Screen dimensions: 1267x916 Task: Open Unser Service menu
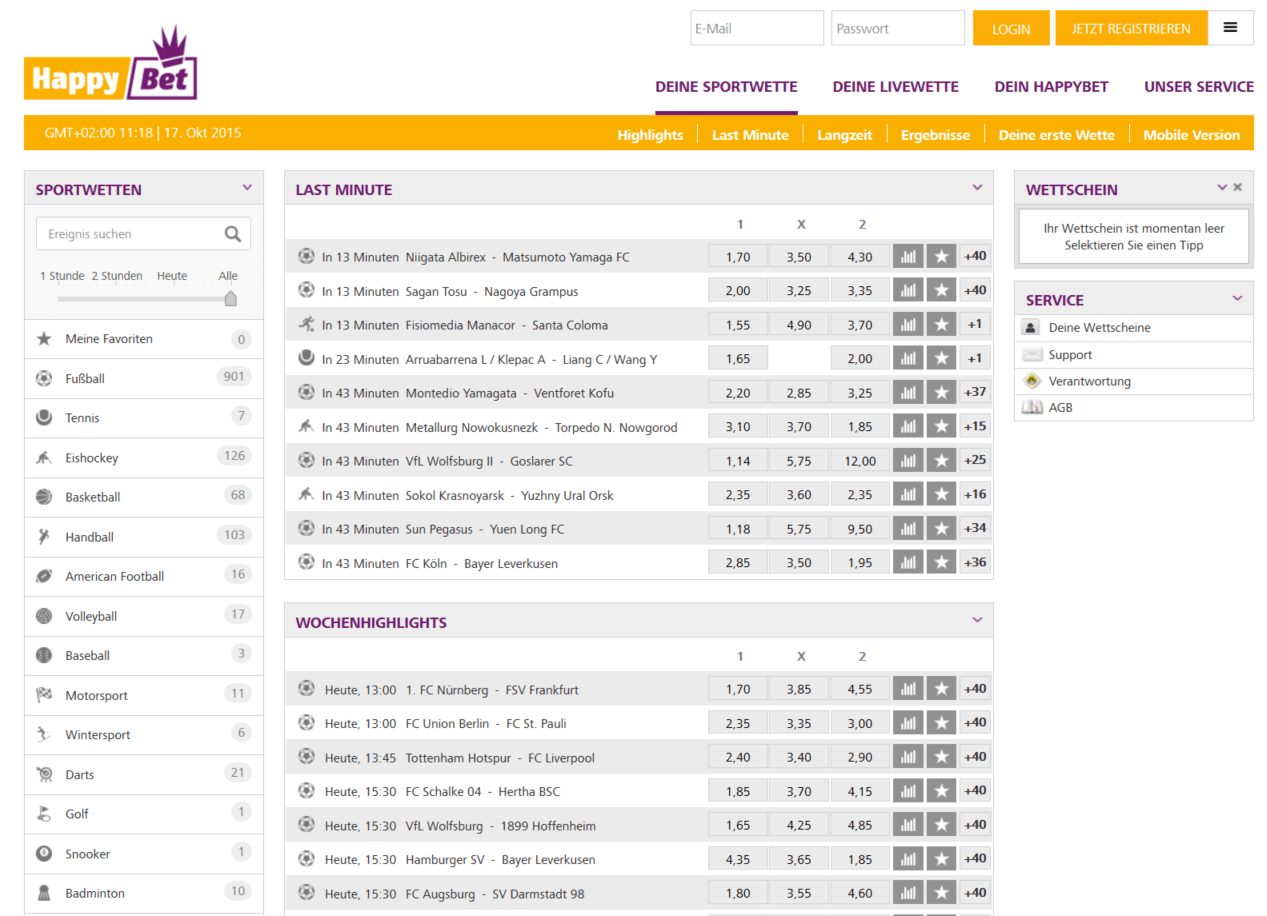(1199, 87)
